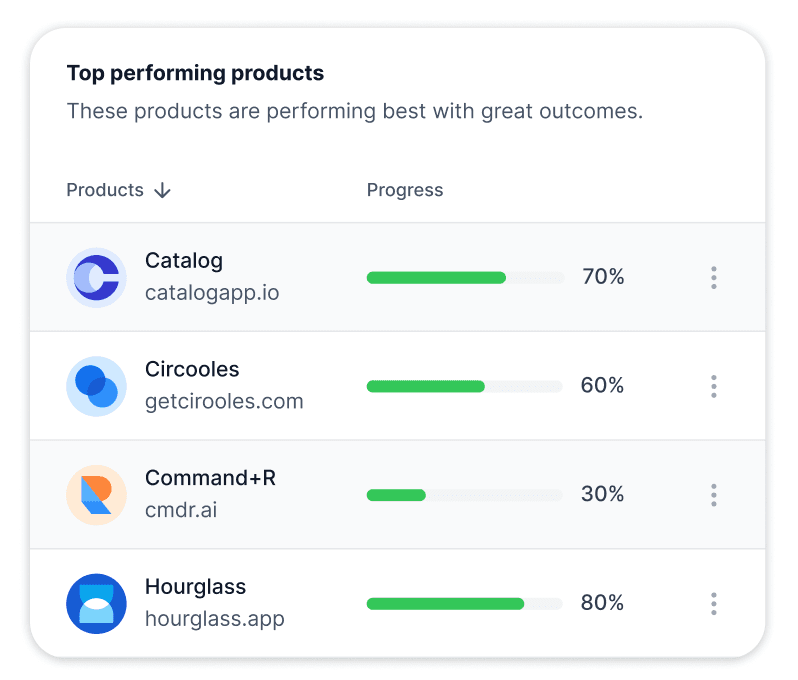798x680 pixels.
Task: Click the Hourglass 80% progress bar
Action: pyautogui.click(x=464, y=604)
